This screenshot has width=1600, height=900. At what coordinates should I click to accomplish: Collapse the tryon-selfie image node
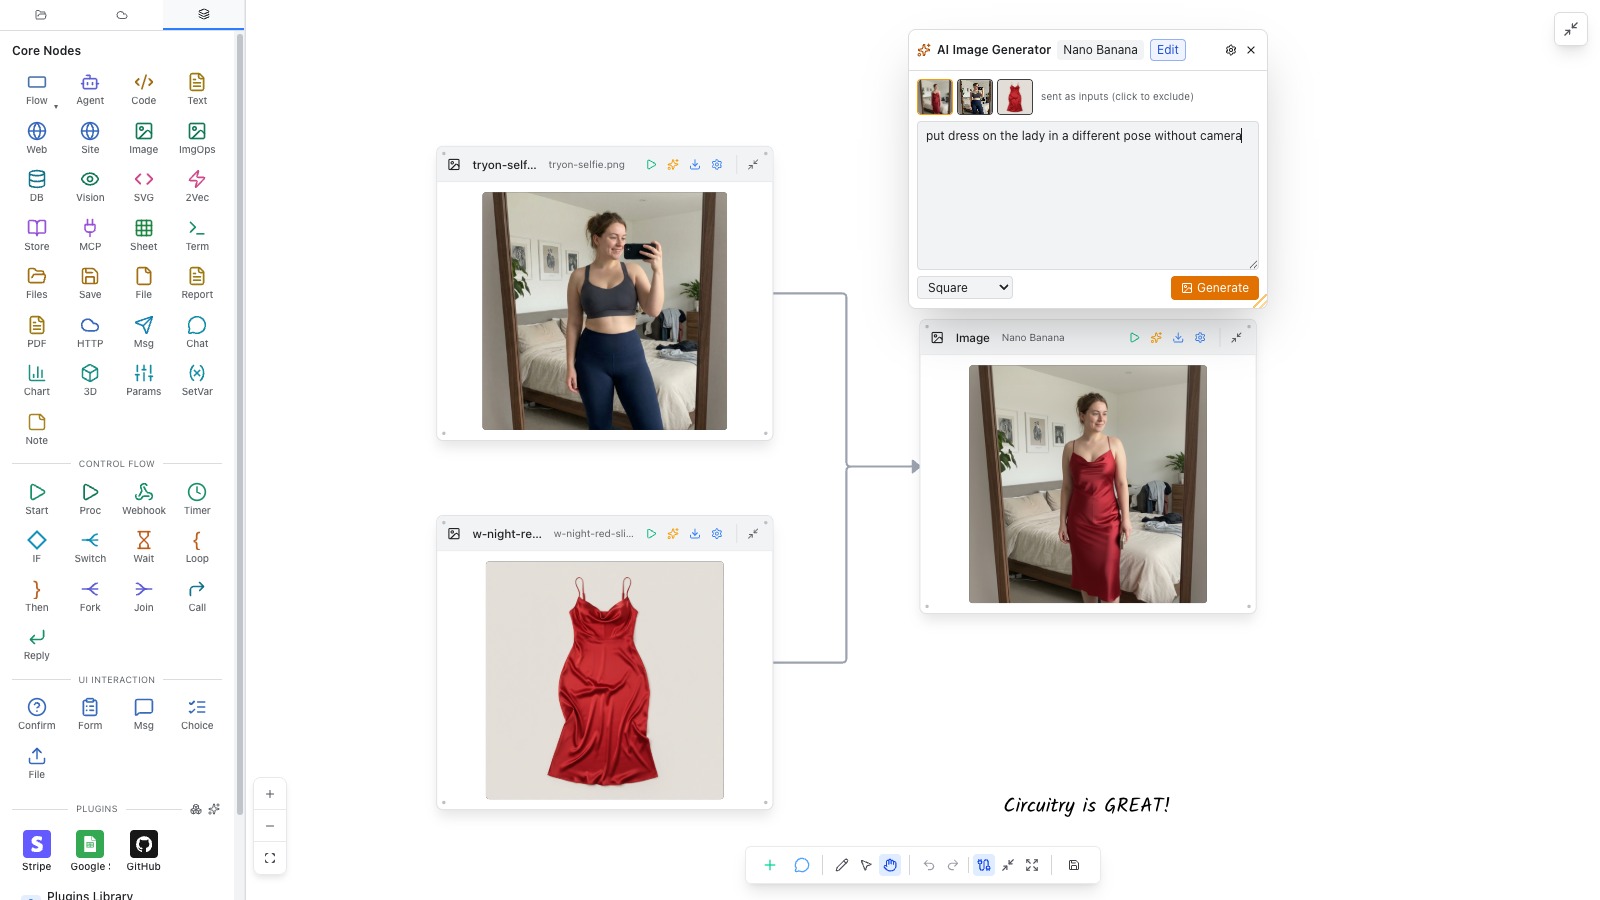coord(753,165)
